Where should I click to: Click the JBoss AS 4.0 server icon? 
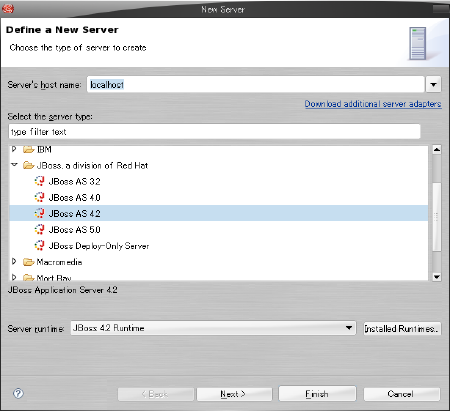click(x=39, y=197)
